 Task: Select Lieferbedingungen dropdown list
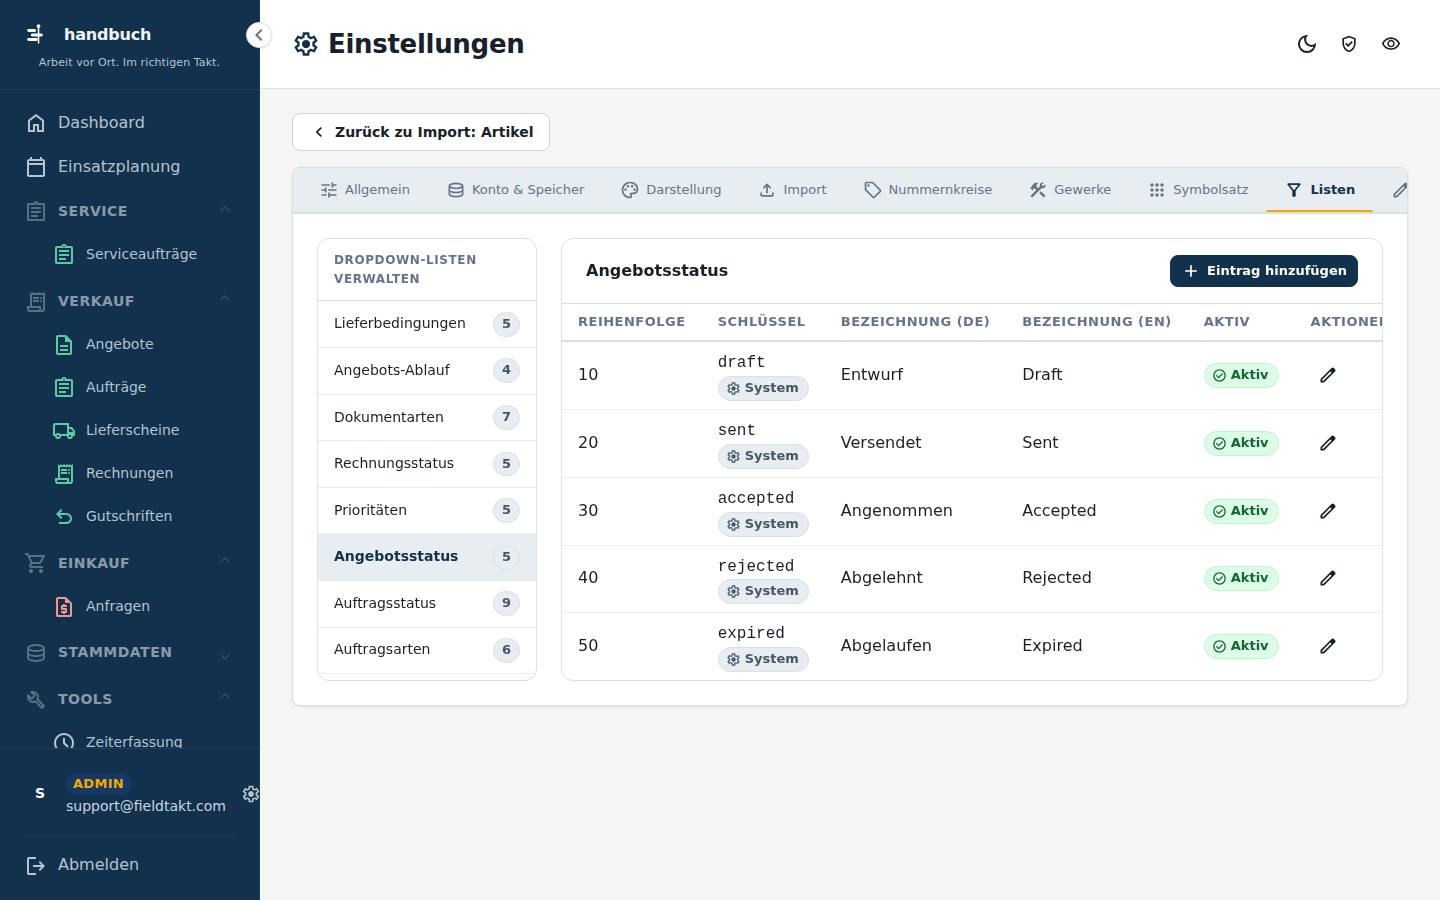[427, 324]
